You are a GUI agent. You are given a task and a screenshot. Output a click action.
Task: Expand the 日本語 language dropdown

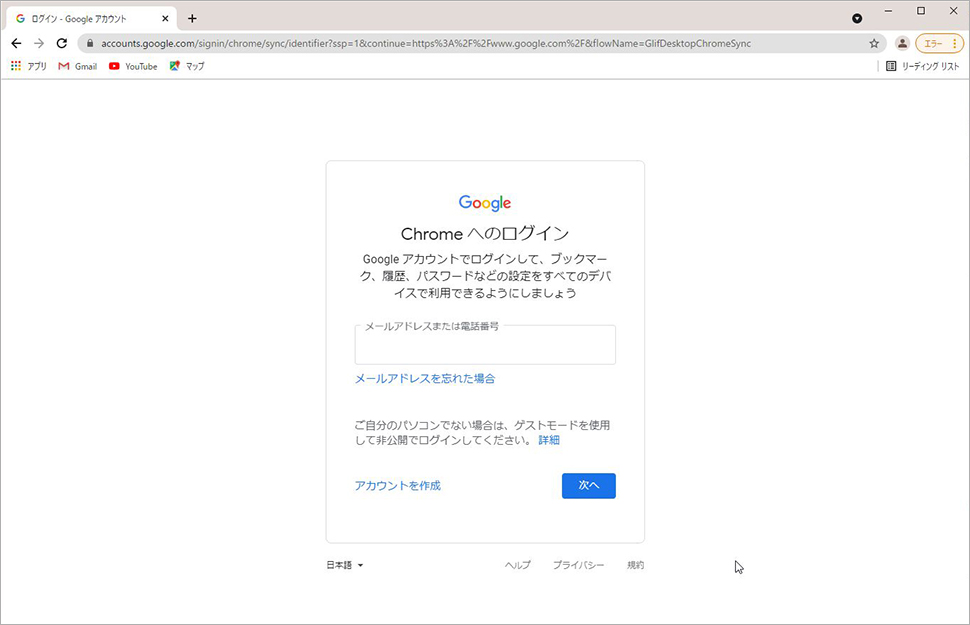[345, 565]
